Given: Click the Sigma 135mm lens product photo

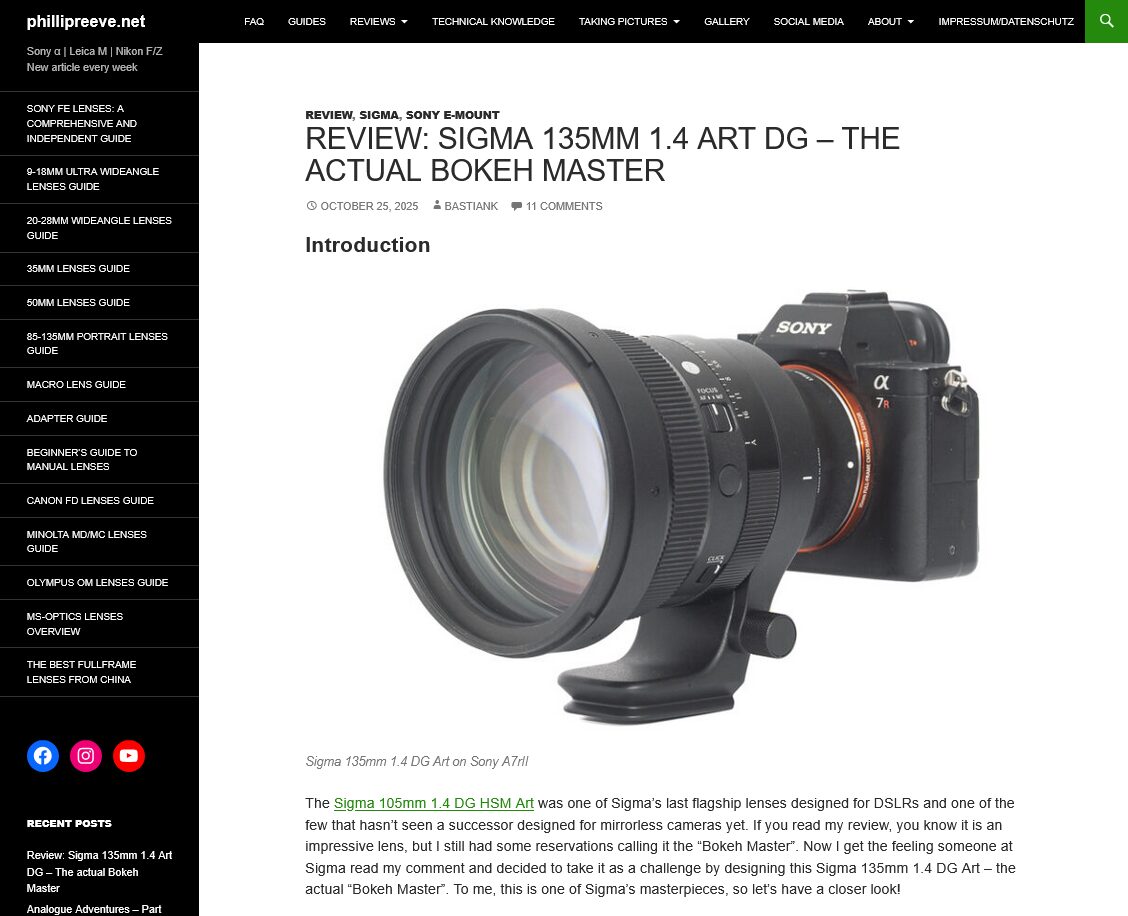Looking at the screenshot, I should click(x=680, y=505).
